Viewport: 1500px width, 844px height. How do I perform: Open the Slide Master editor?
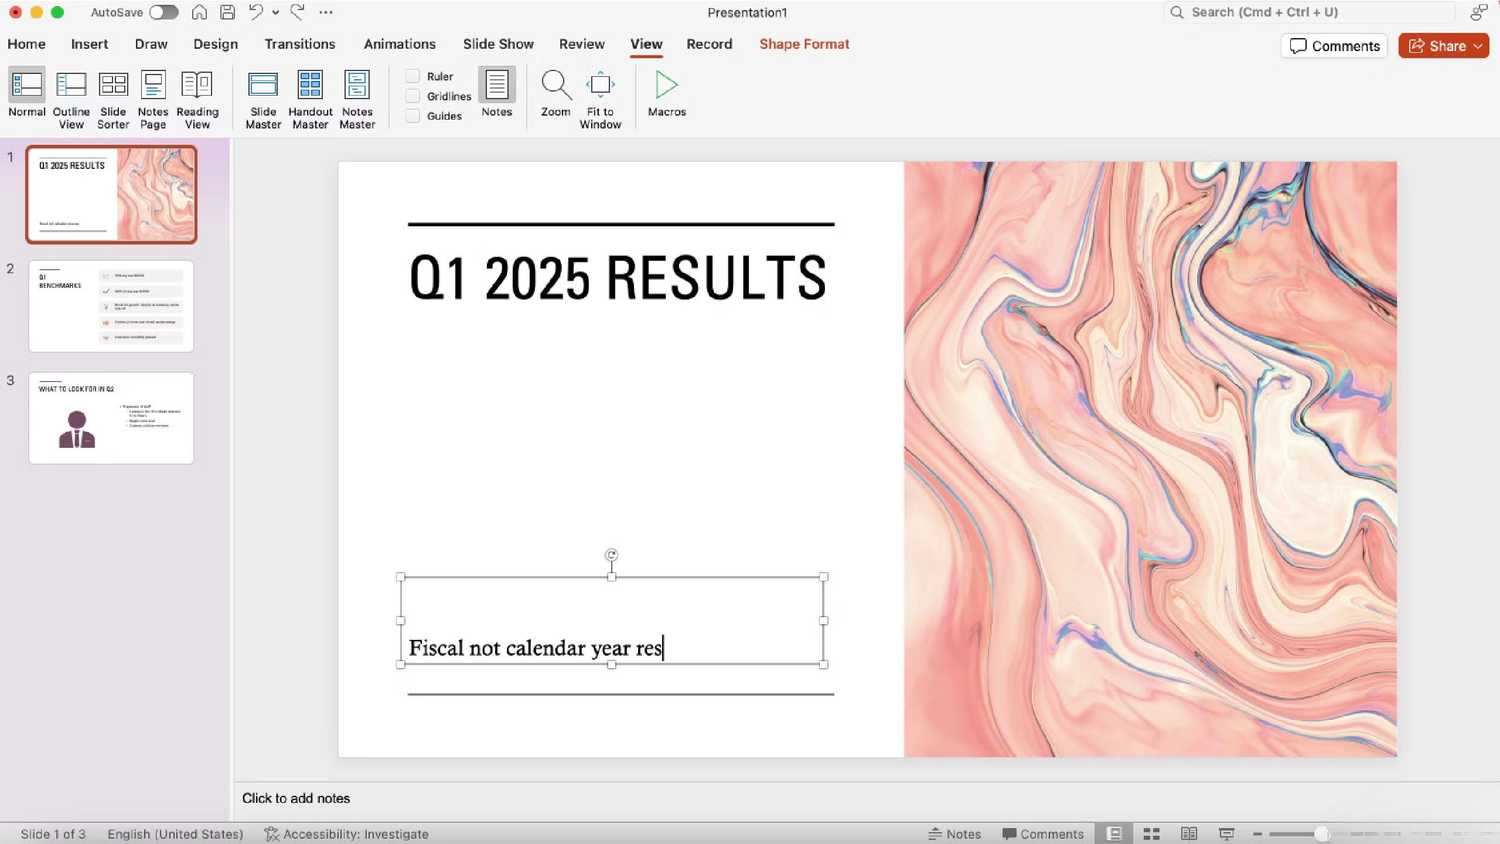[x=262, y=97]
